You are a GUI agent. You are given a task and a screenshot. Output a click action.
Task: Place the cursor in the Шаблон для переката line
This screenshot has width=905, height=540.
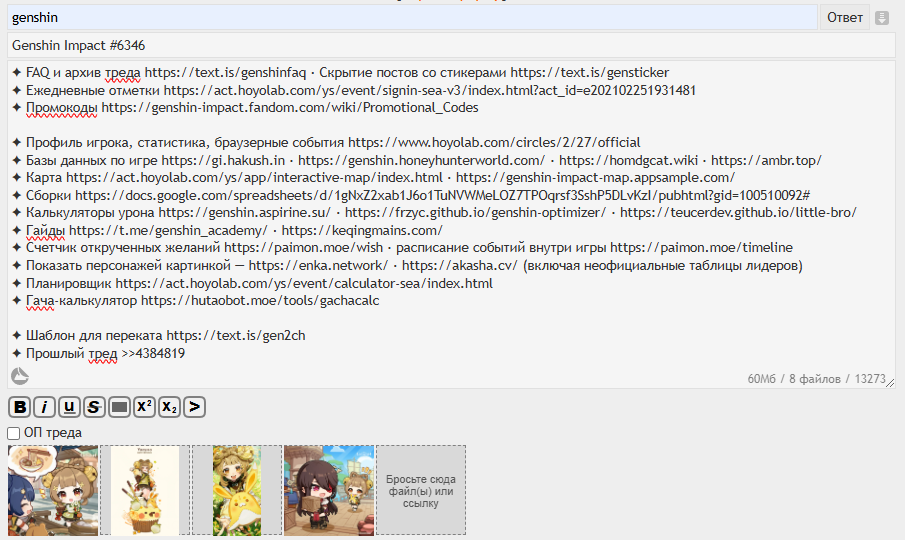click(x=159, y=336)
